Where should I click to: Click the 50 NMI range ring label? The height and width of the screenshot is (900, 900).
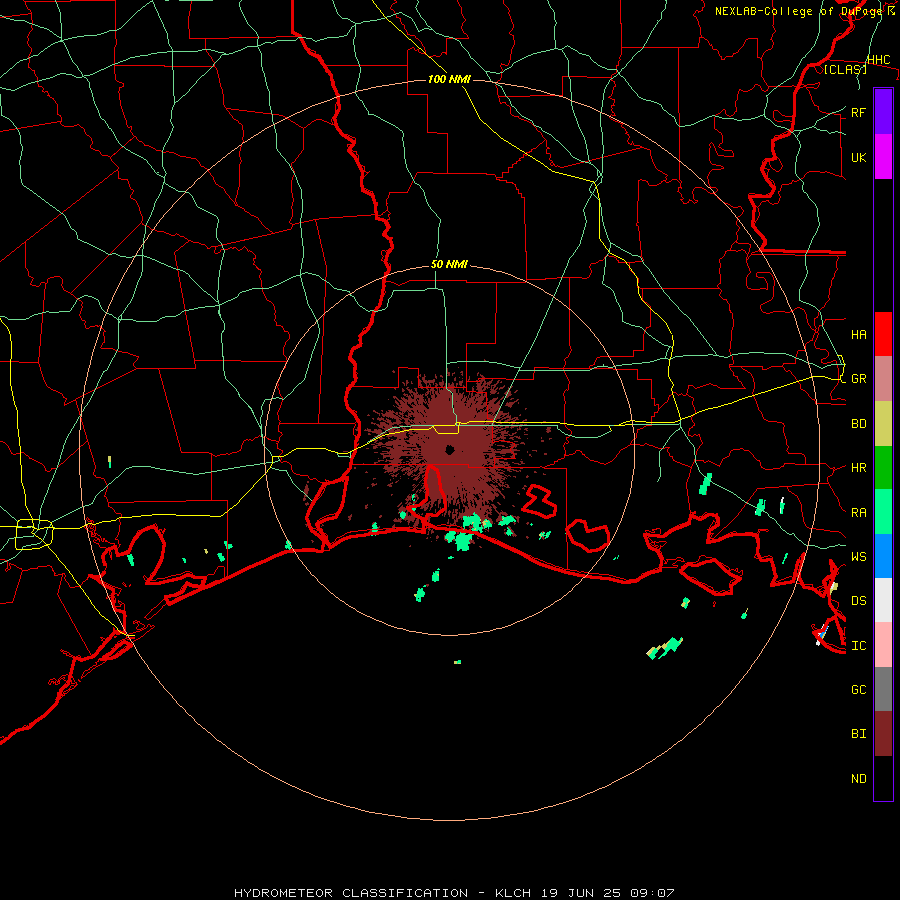point(449,264)
